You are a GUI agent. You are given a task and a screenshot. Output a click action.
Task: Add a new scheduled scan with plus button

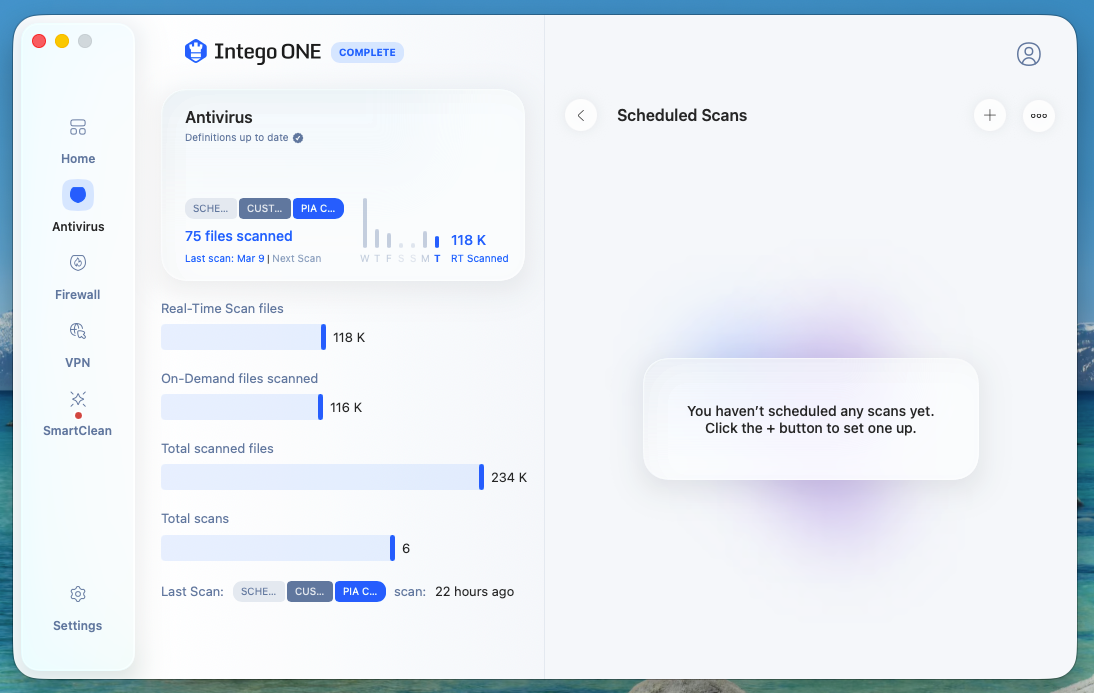(x=989, y=115)
